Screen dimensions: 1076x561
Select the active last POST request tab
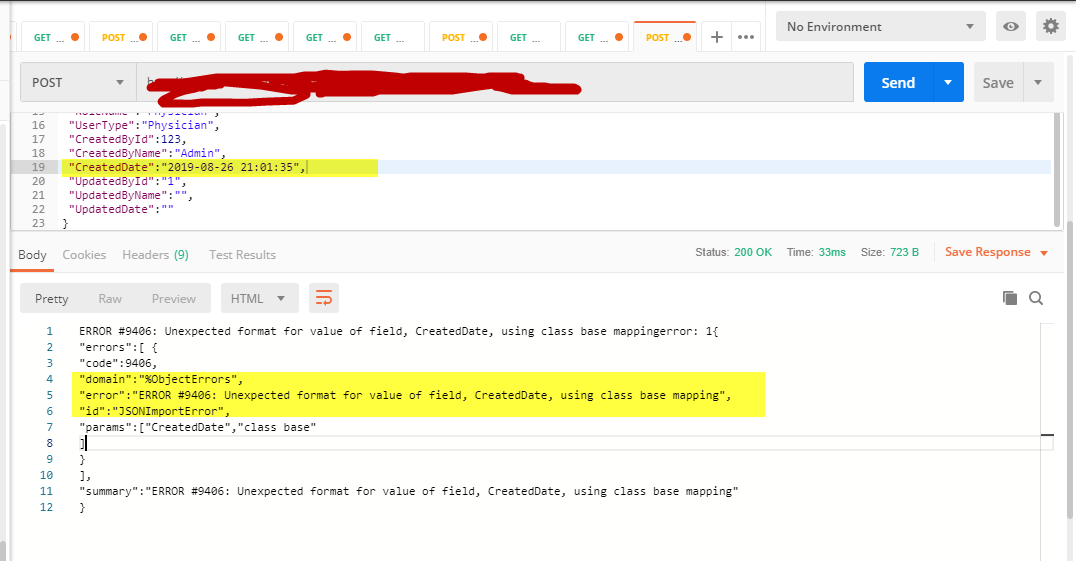[x=665, y=37]
